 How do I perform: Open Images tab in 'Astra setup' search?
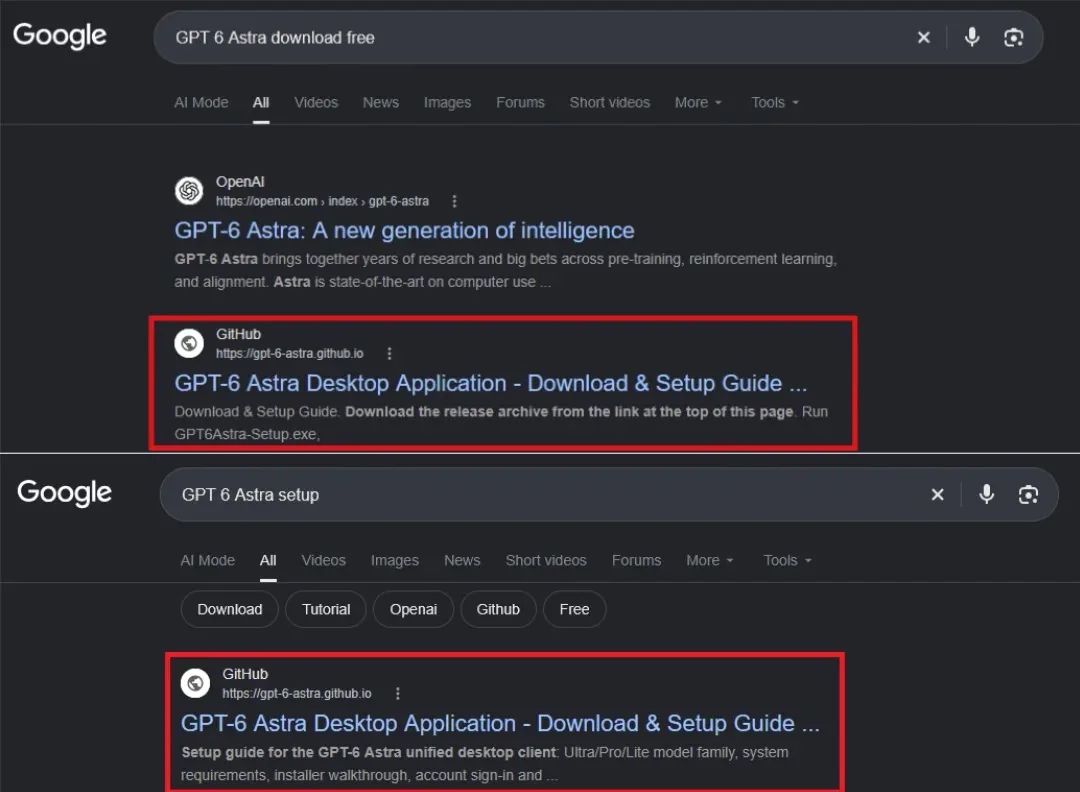(x=395, y=561)
